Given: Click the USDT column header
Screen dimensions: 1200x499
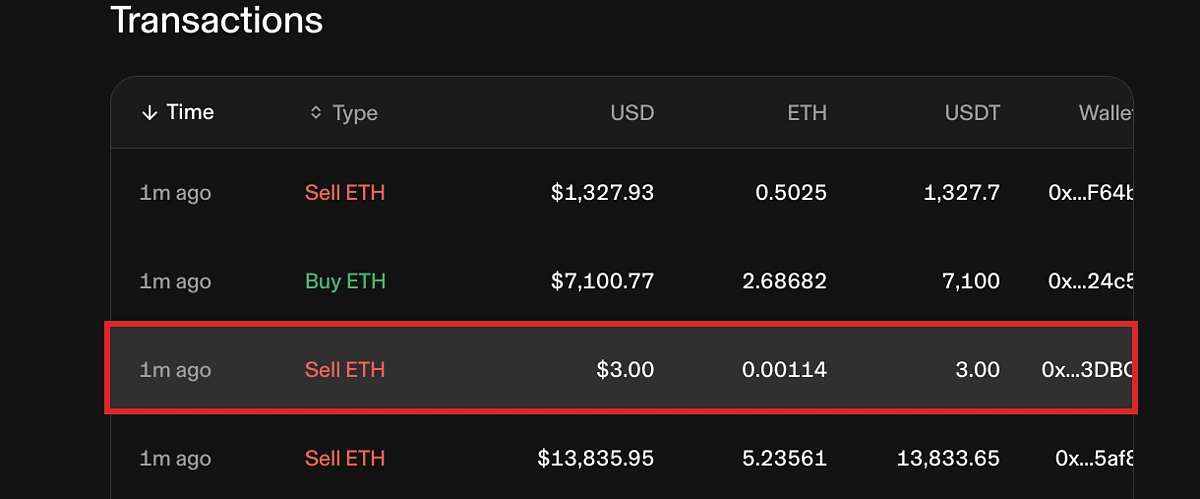Looking at the screenshot, I should [x=972, y=113].
